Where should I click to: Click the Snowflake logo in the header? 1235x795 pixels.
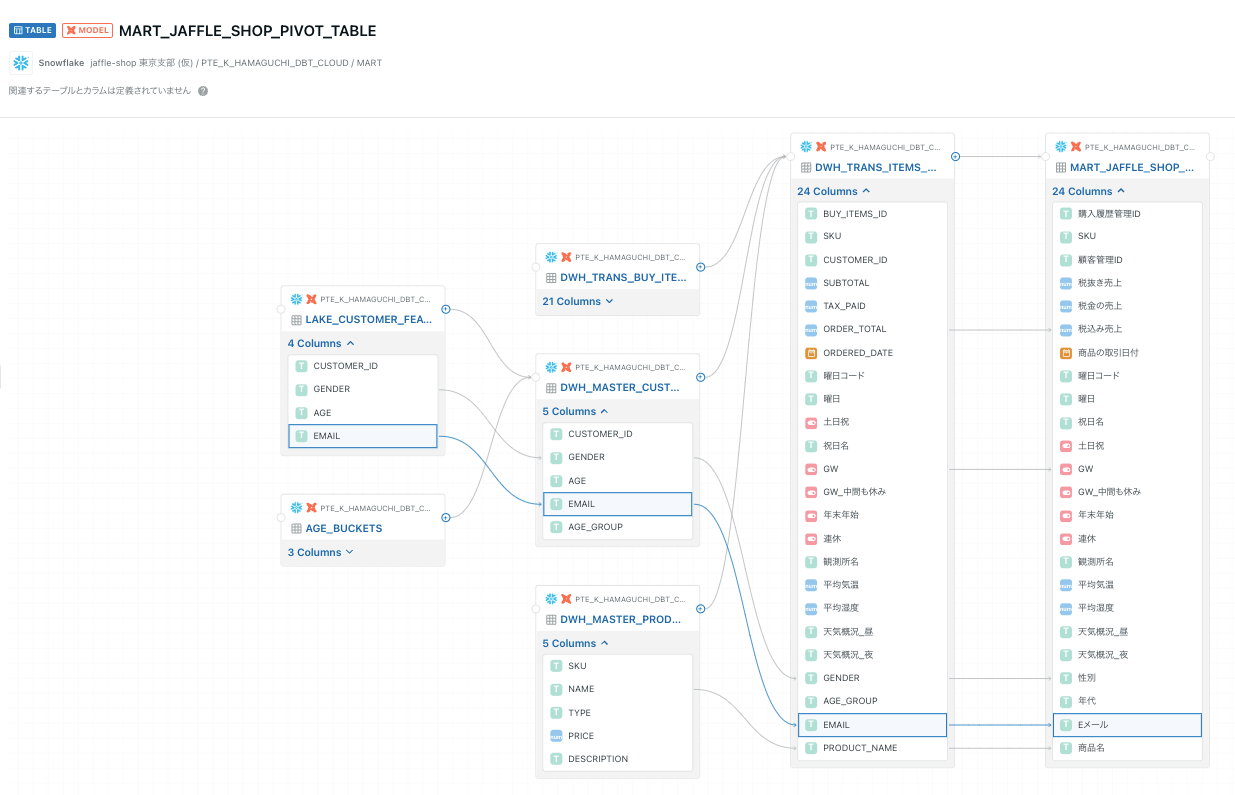(21, 63)
